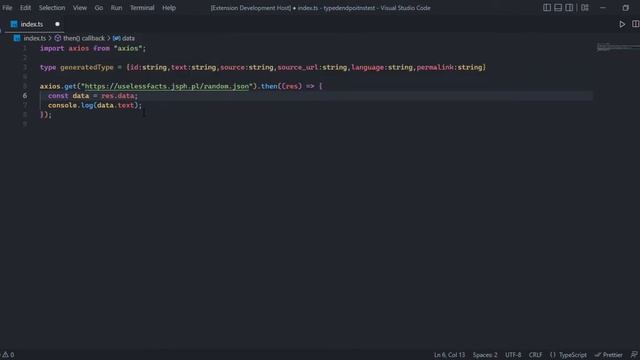This screenshot has width=640, height=360.
Task: Open the File menu
Action: pos(7,8)
